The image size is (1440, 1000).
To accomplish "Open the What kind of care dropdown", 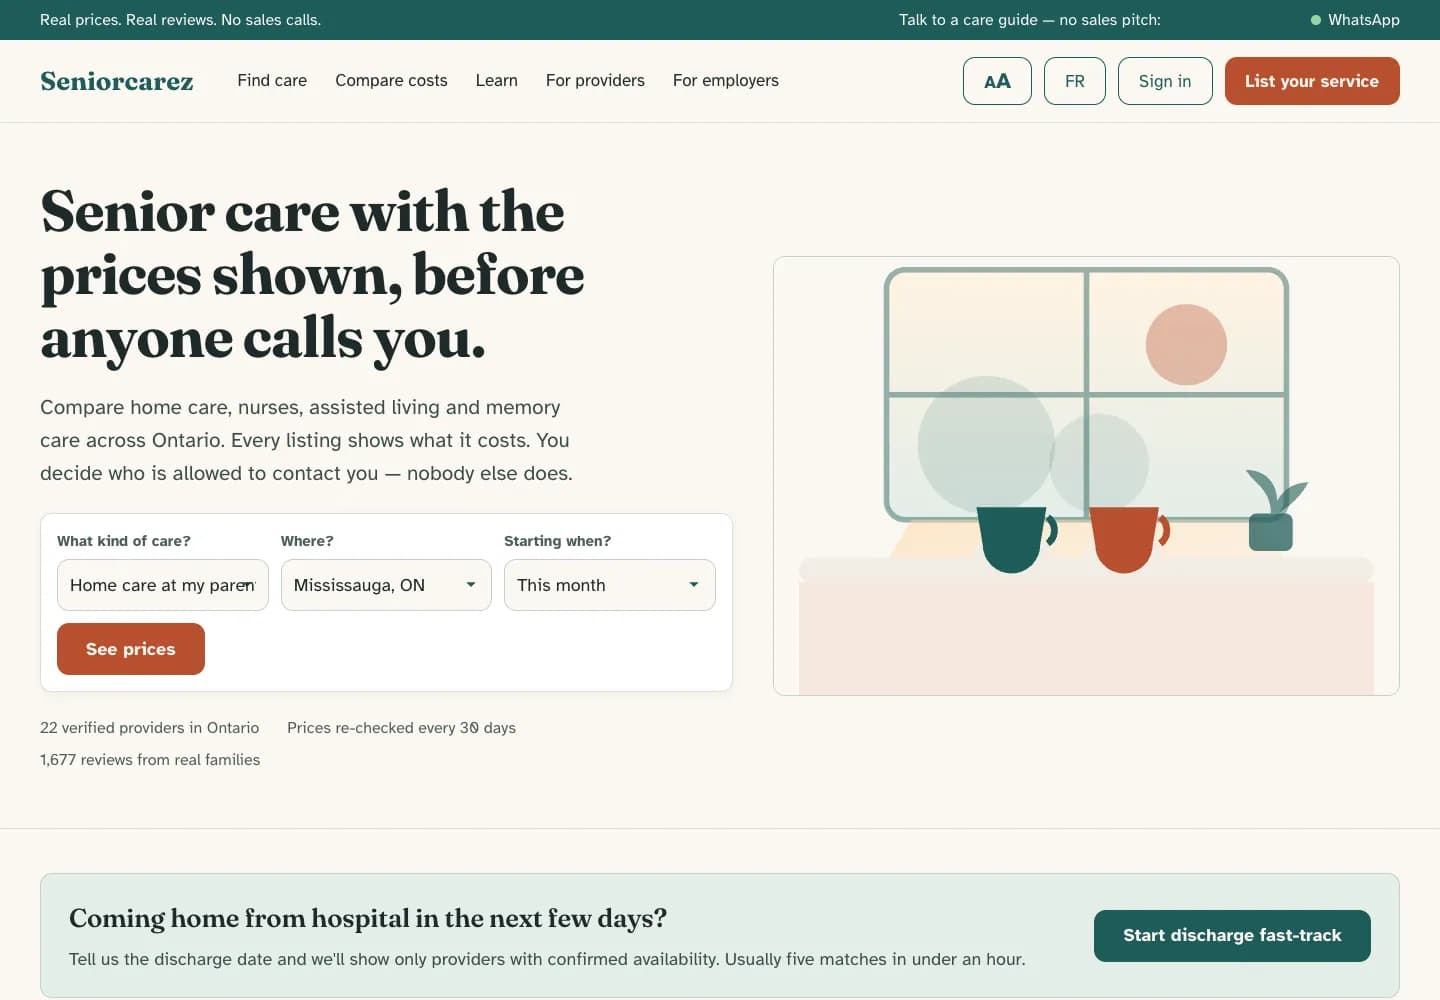I will pyautogui.click(x=163, y=585).
